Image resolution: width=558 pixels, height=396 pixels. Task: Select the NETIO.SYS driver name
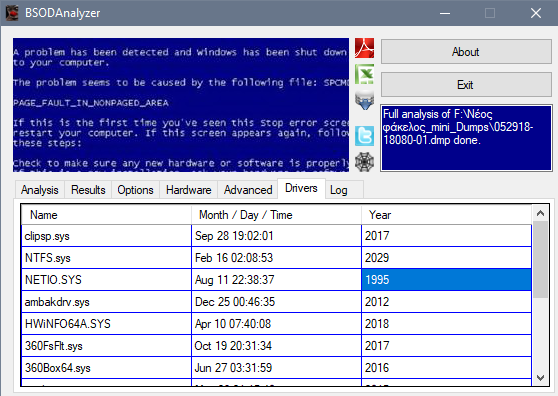[x=106, y=280]
